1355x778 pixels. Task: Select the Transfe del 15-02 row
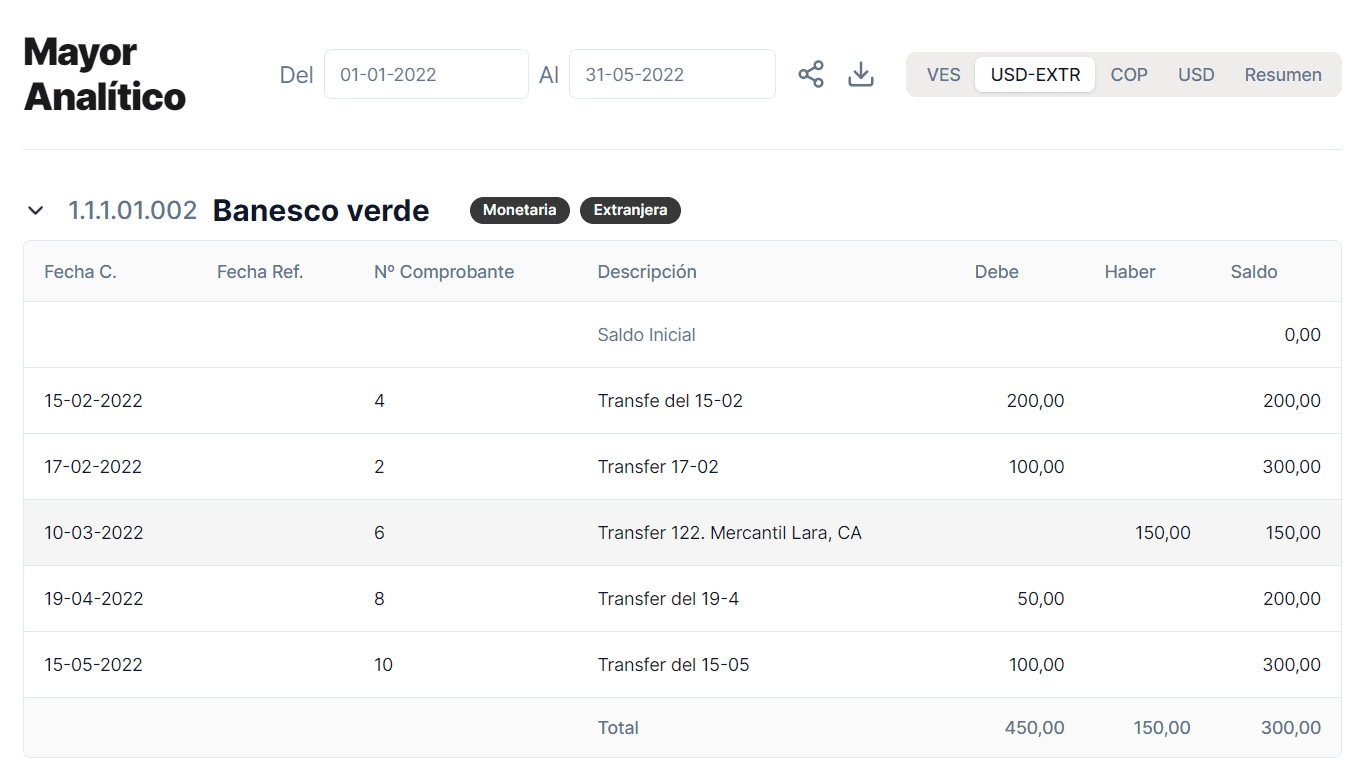pyautogui.click(x=670, y=401)
